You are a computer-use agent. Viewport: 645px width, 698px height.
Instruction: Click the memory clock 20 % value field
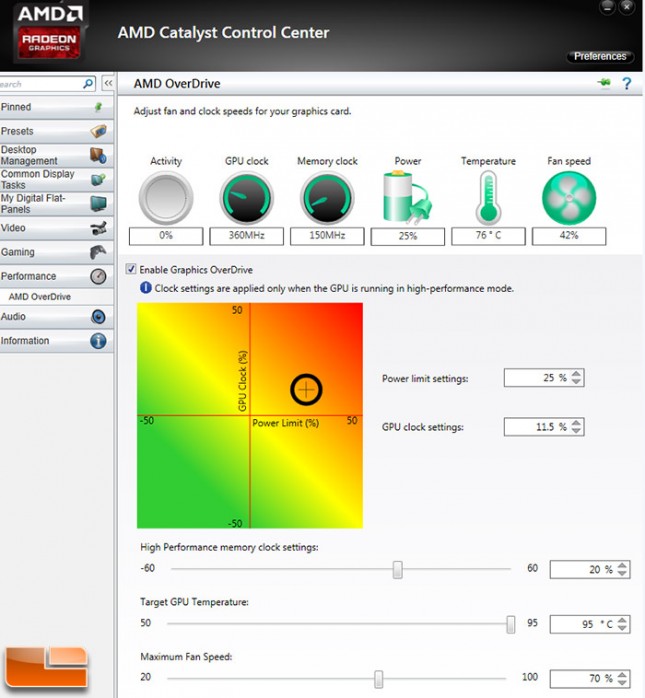tap(583, 569)
